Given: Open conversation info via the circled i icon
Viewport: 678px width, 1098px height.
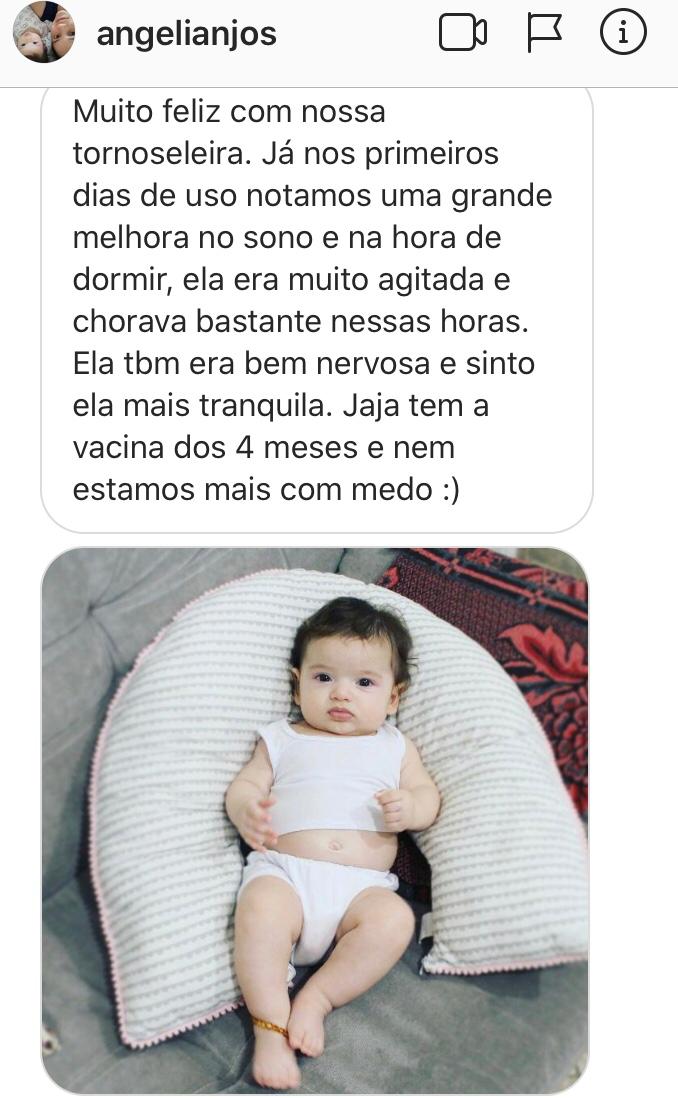Looking at the screenshot, I should click(x=623, y=32).
